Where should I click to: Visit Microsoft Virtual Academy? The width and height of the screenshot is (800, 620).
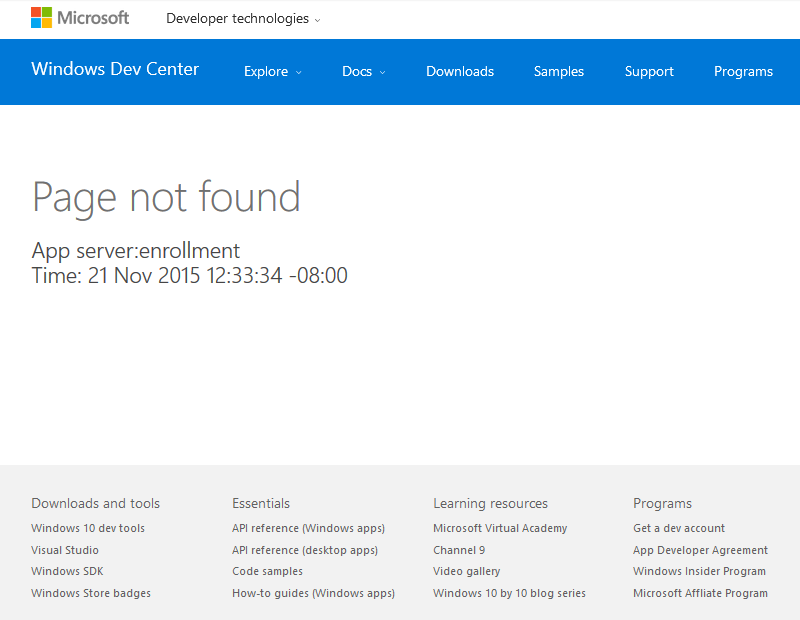pos(500,527)
